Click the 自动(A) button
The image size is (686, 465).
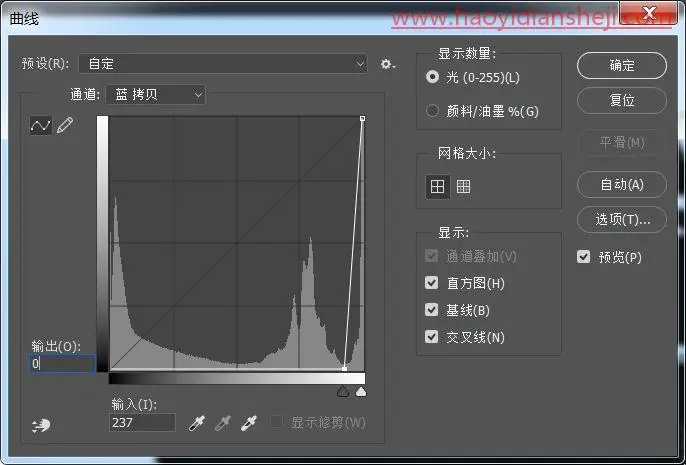tap(622, 184)
